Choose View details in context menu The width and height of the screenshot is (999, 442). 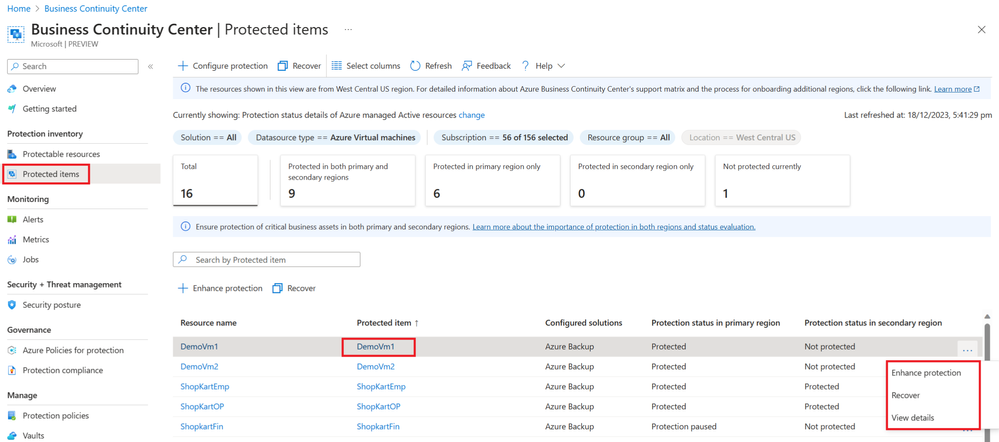pos(912,418)
